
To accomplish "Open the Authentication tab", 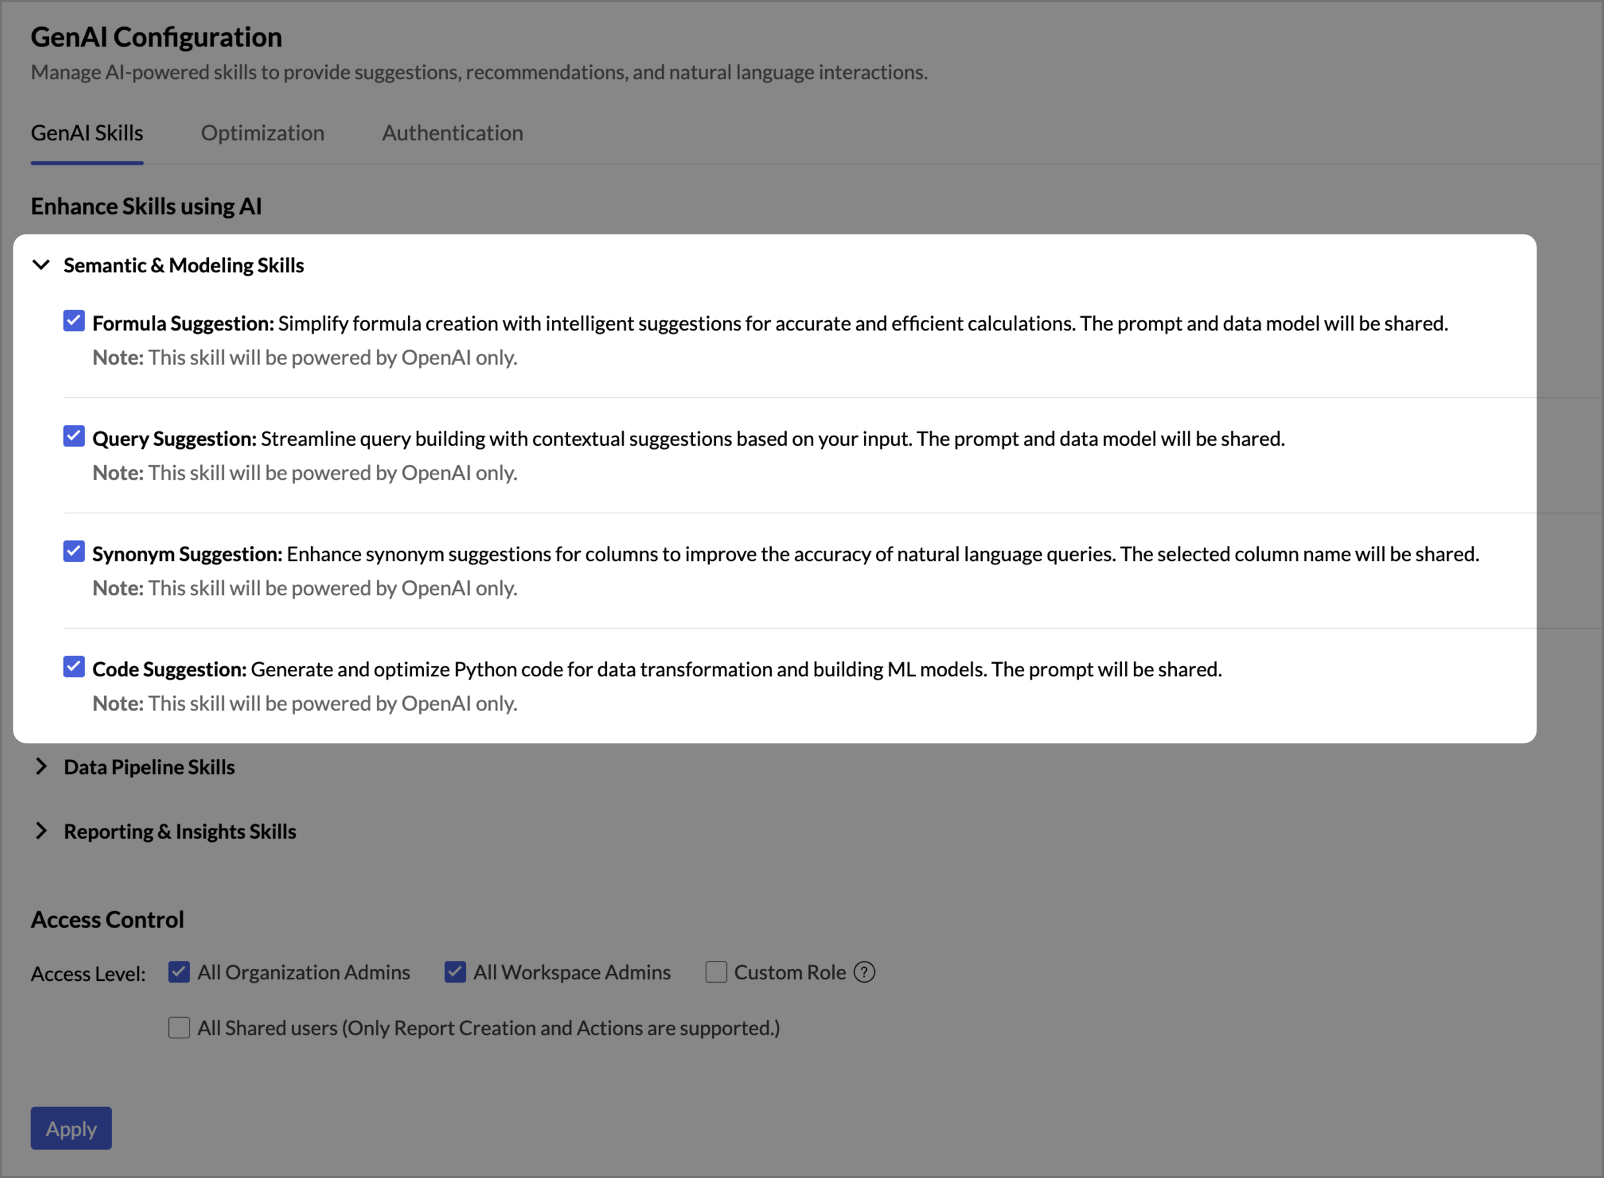I will 452,133.
